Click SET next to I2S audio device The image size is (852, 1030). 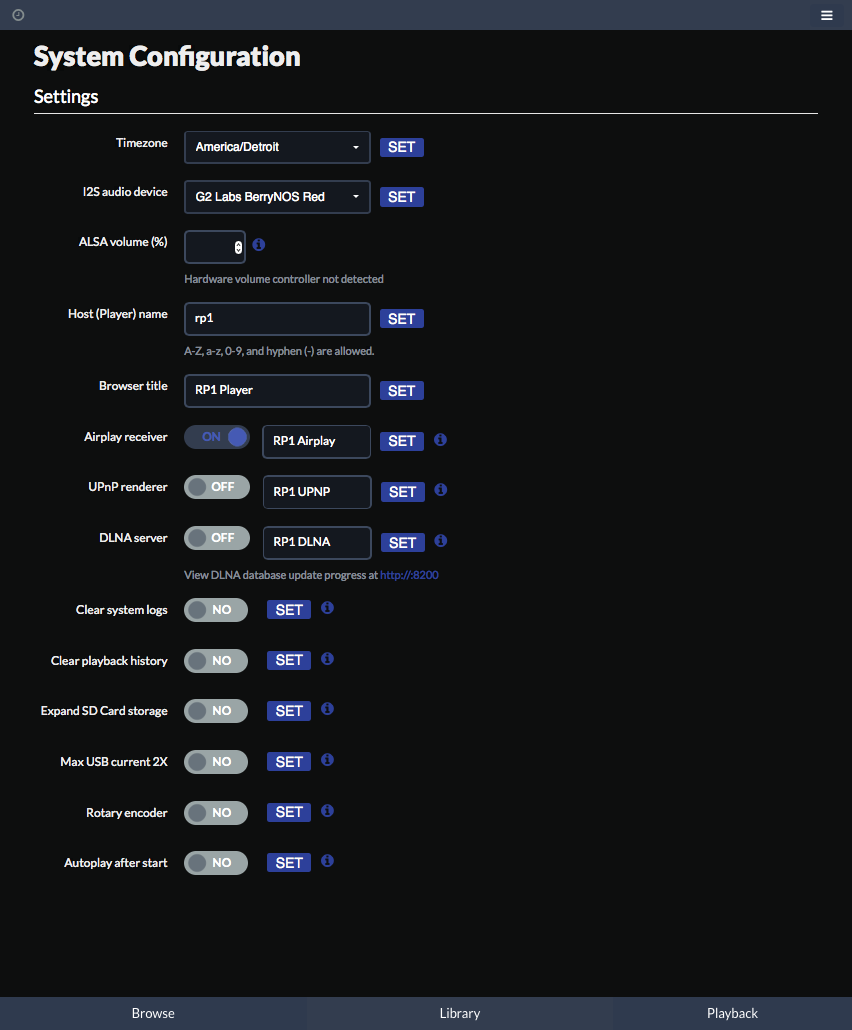click(x=401, y=197)
